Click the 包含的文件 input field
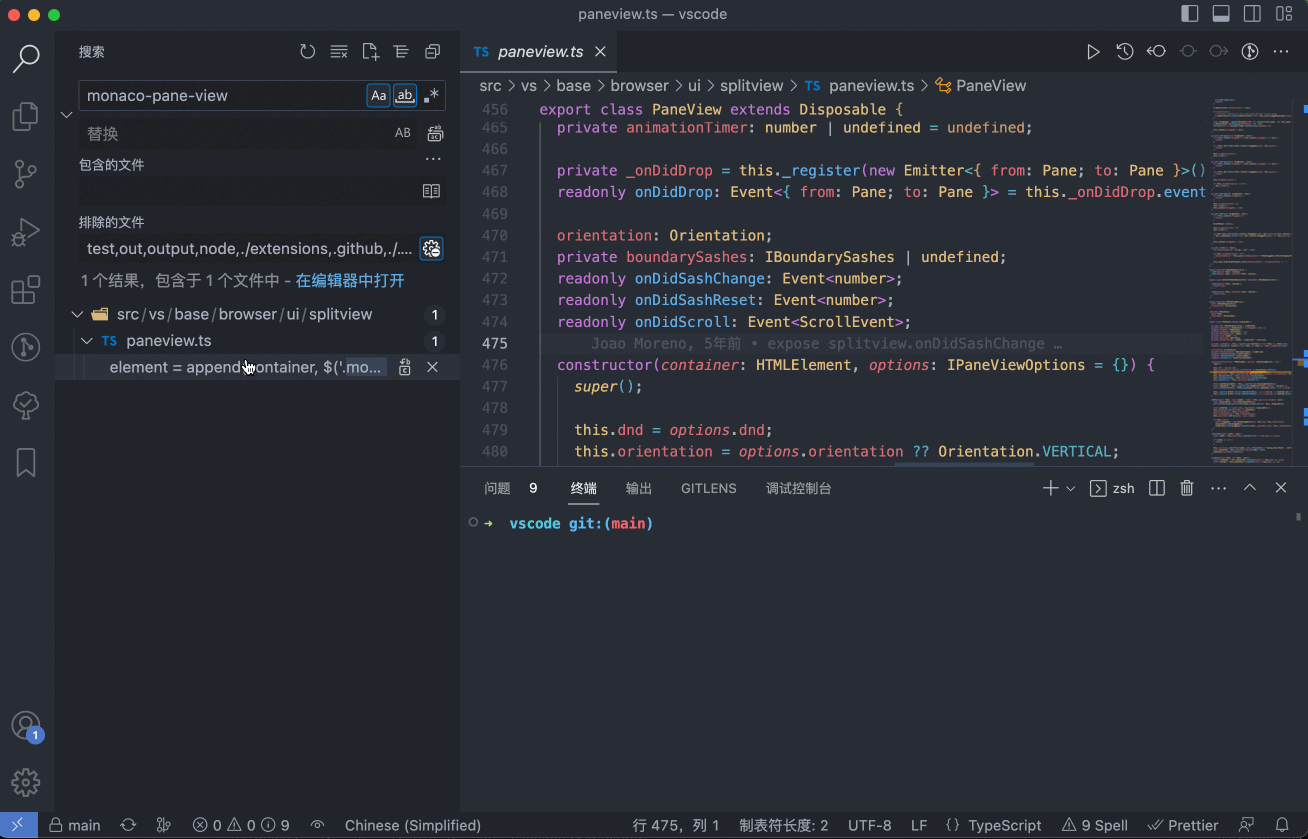1308x839 pixels. click(x=249, y=191)
